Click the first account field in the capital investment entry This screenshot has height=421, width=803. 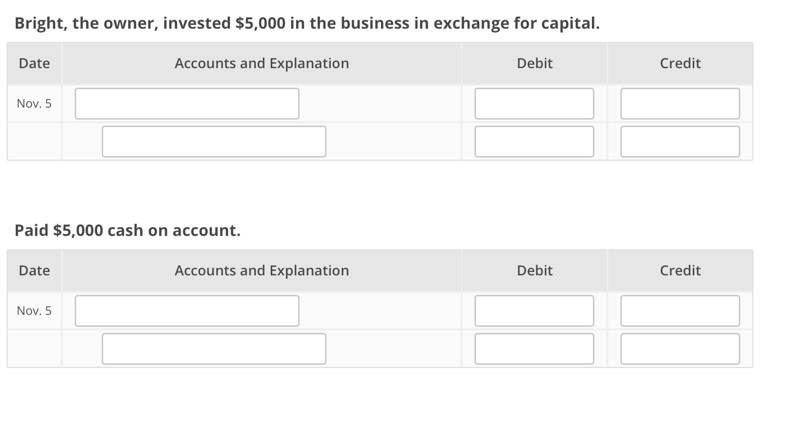coord(186,103)
